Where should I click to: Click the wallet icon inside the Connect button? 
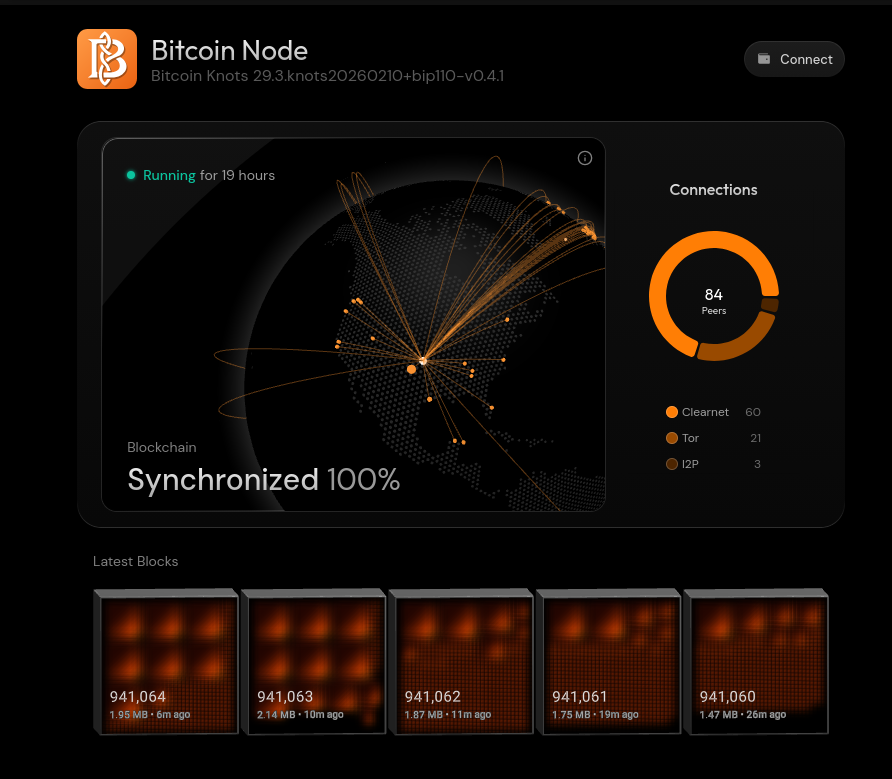tap(764, 59)
